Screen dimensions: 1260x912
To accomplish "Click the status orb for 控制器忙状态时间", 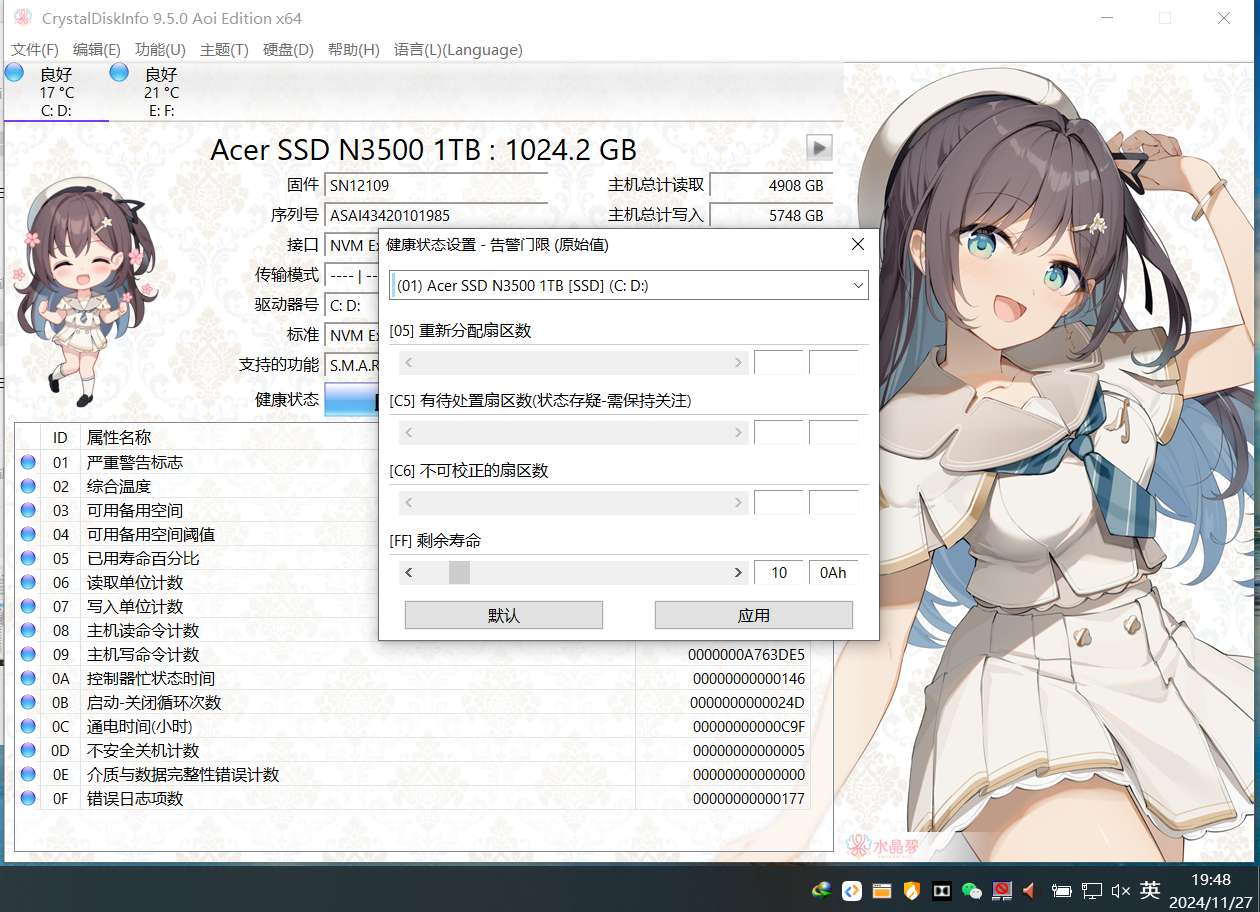I will tap(28, 678).
